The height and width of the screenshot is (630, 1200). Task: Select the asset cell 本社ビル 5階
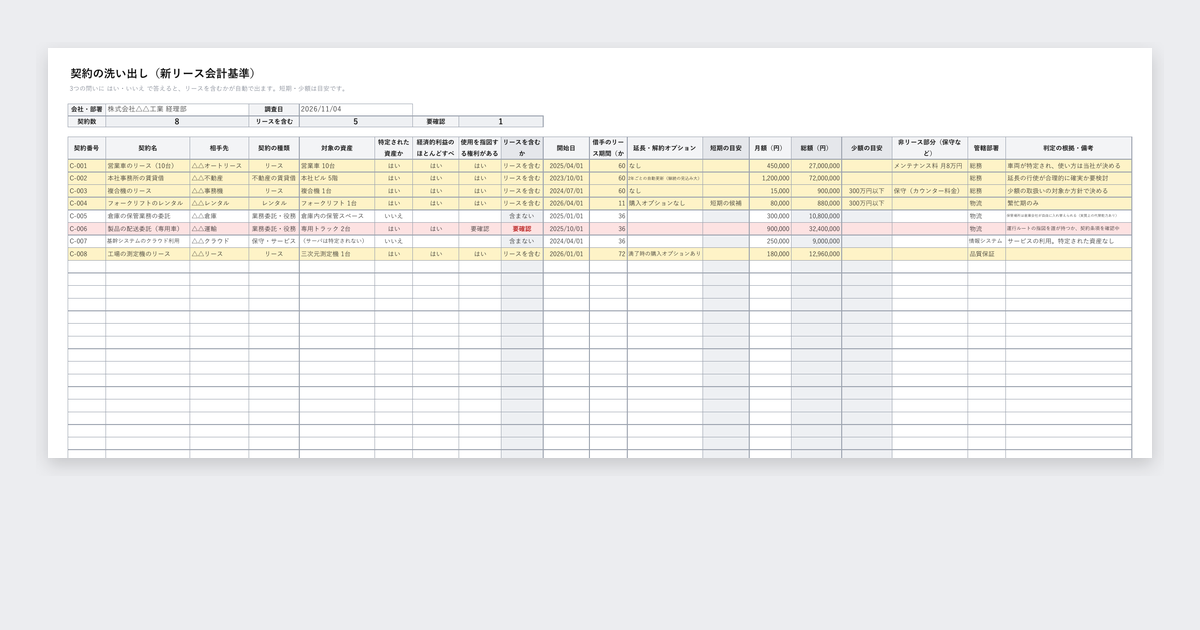pyautogui.click(x=336, y=178)
